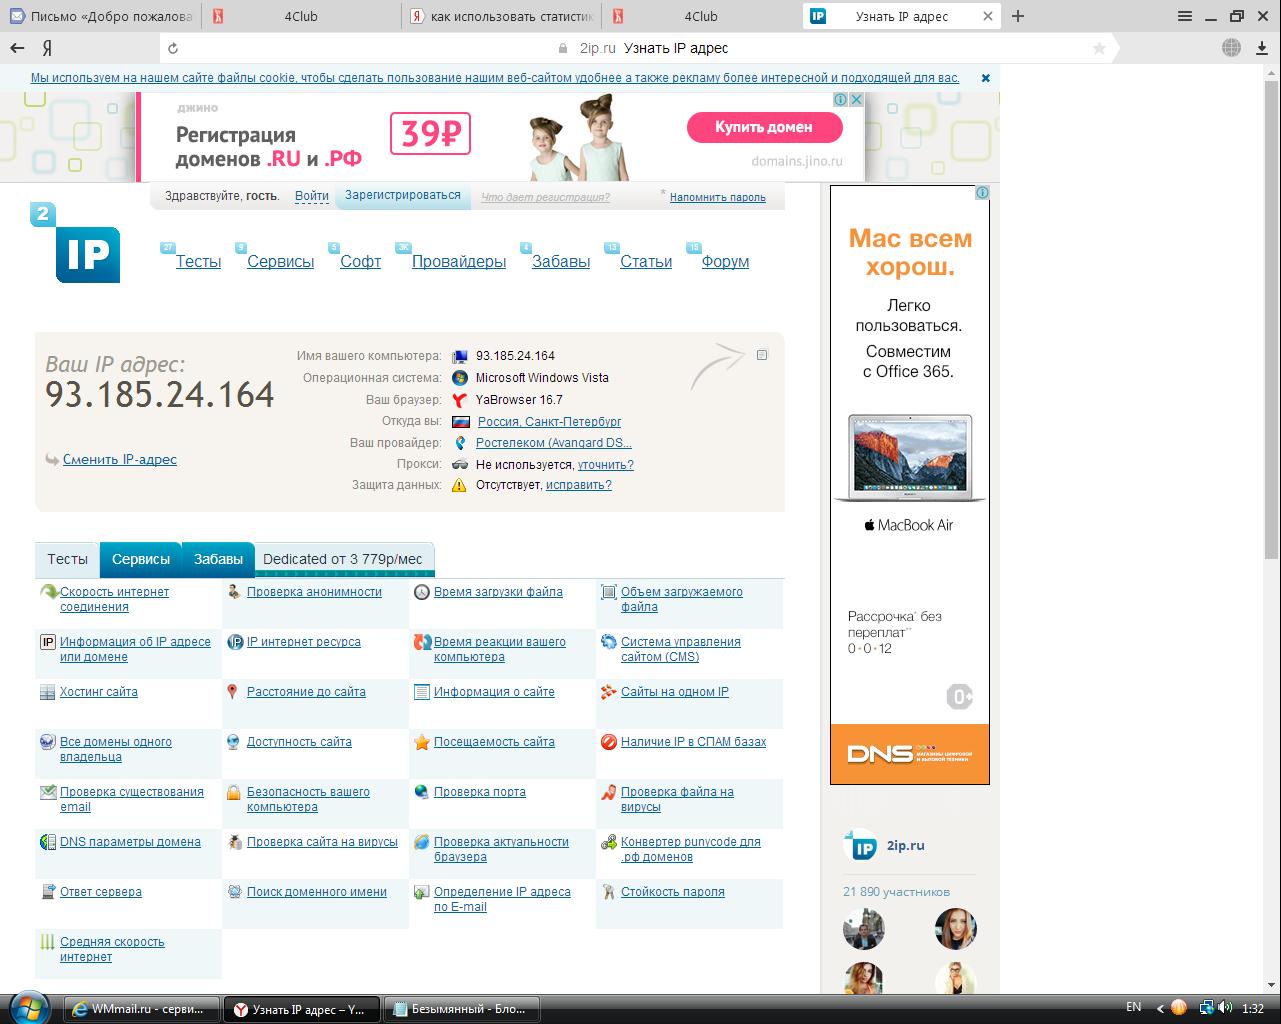Open the Забавы navigation menu
Viewport: 1281px width, 1024px height.
561,261
